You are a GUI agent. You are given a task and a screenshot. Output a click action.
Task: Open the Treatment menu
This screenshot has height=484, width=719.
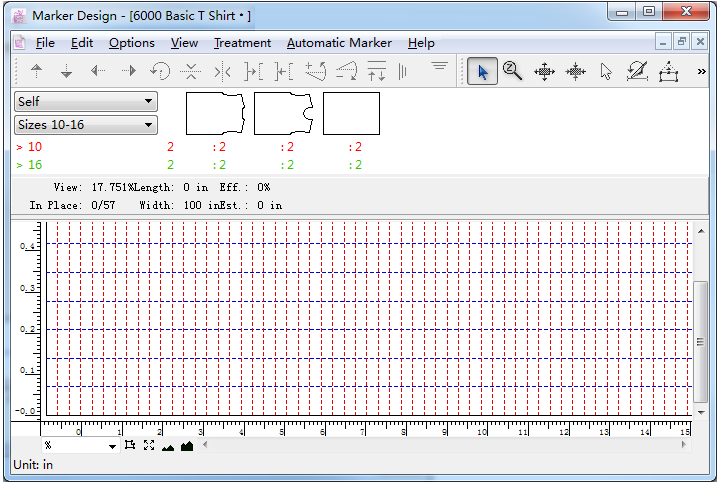(x=242, y=43)
